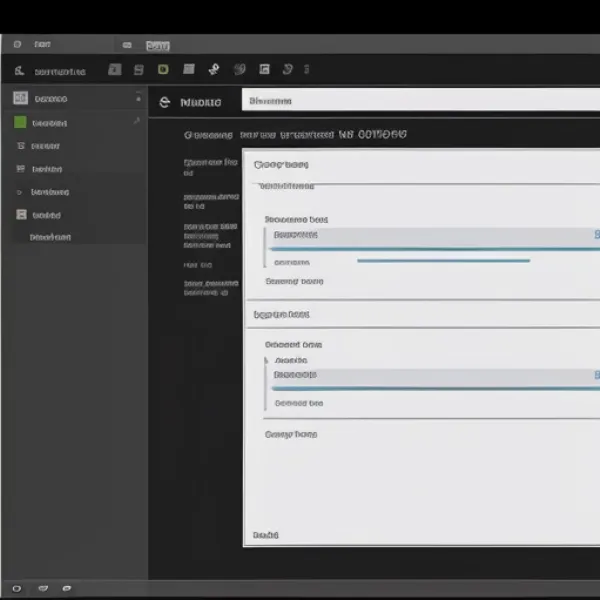The height and width of the screenshot is (600, 600).
Task: Click the swirl icon at the toolbar's right end
Action: [288, 70]
